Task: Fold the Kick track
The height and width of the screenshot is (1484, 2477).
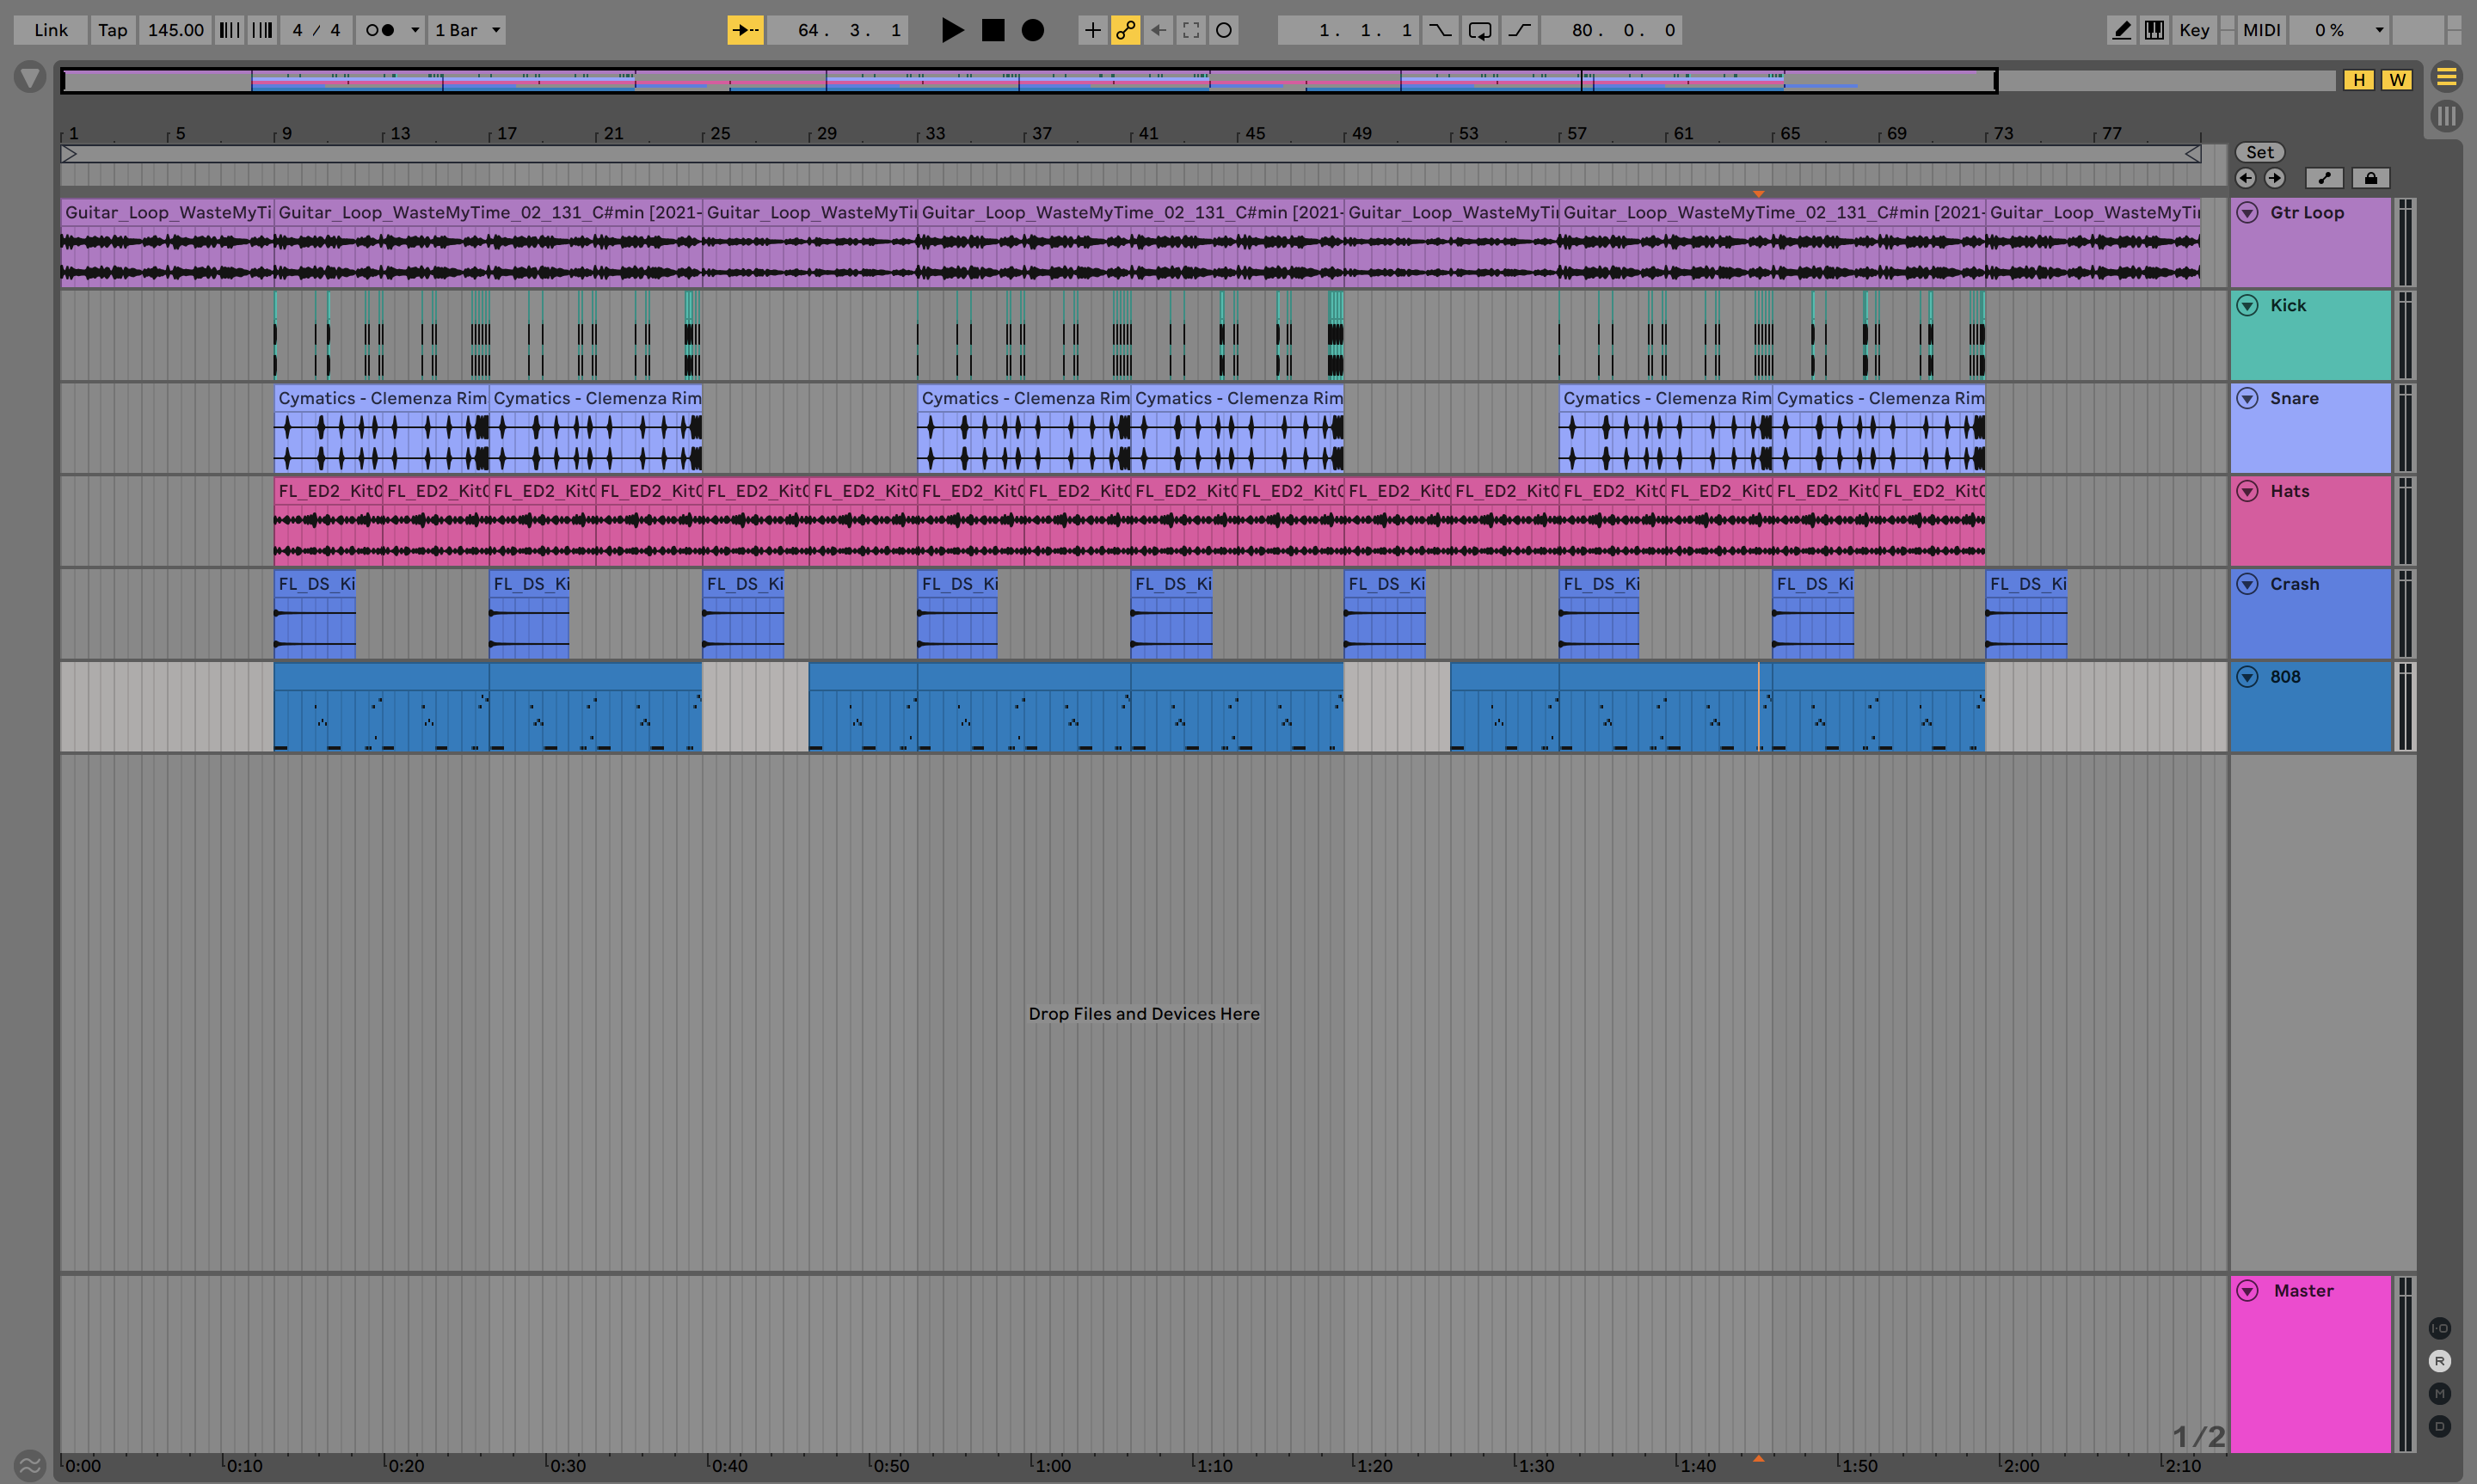Action: 2248,305
